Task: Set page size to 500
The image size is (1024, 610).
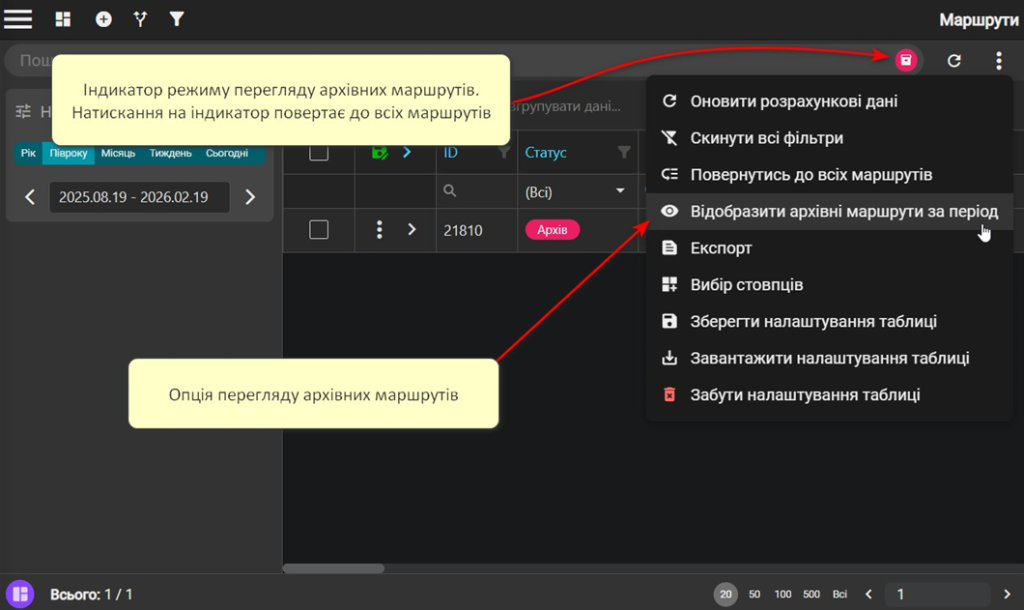Action: [811, 594]
